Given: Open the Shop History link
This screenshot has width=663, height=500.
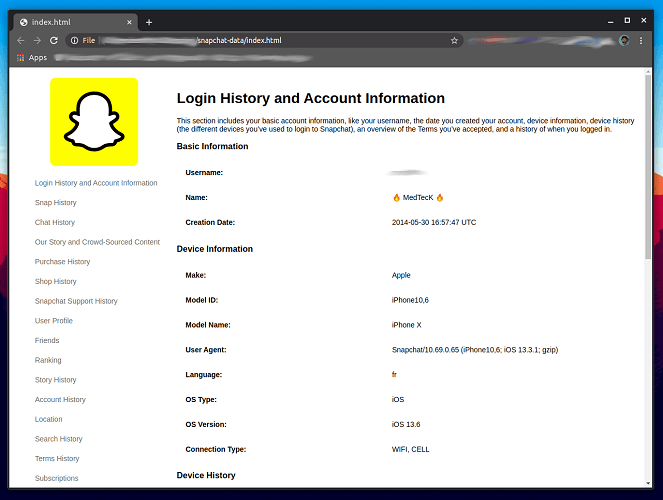Looking at the screenshot, I should click(x=55, y=281).
